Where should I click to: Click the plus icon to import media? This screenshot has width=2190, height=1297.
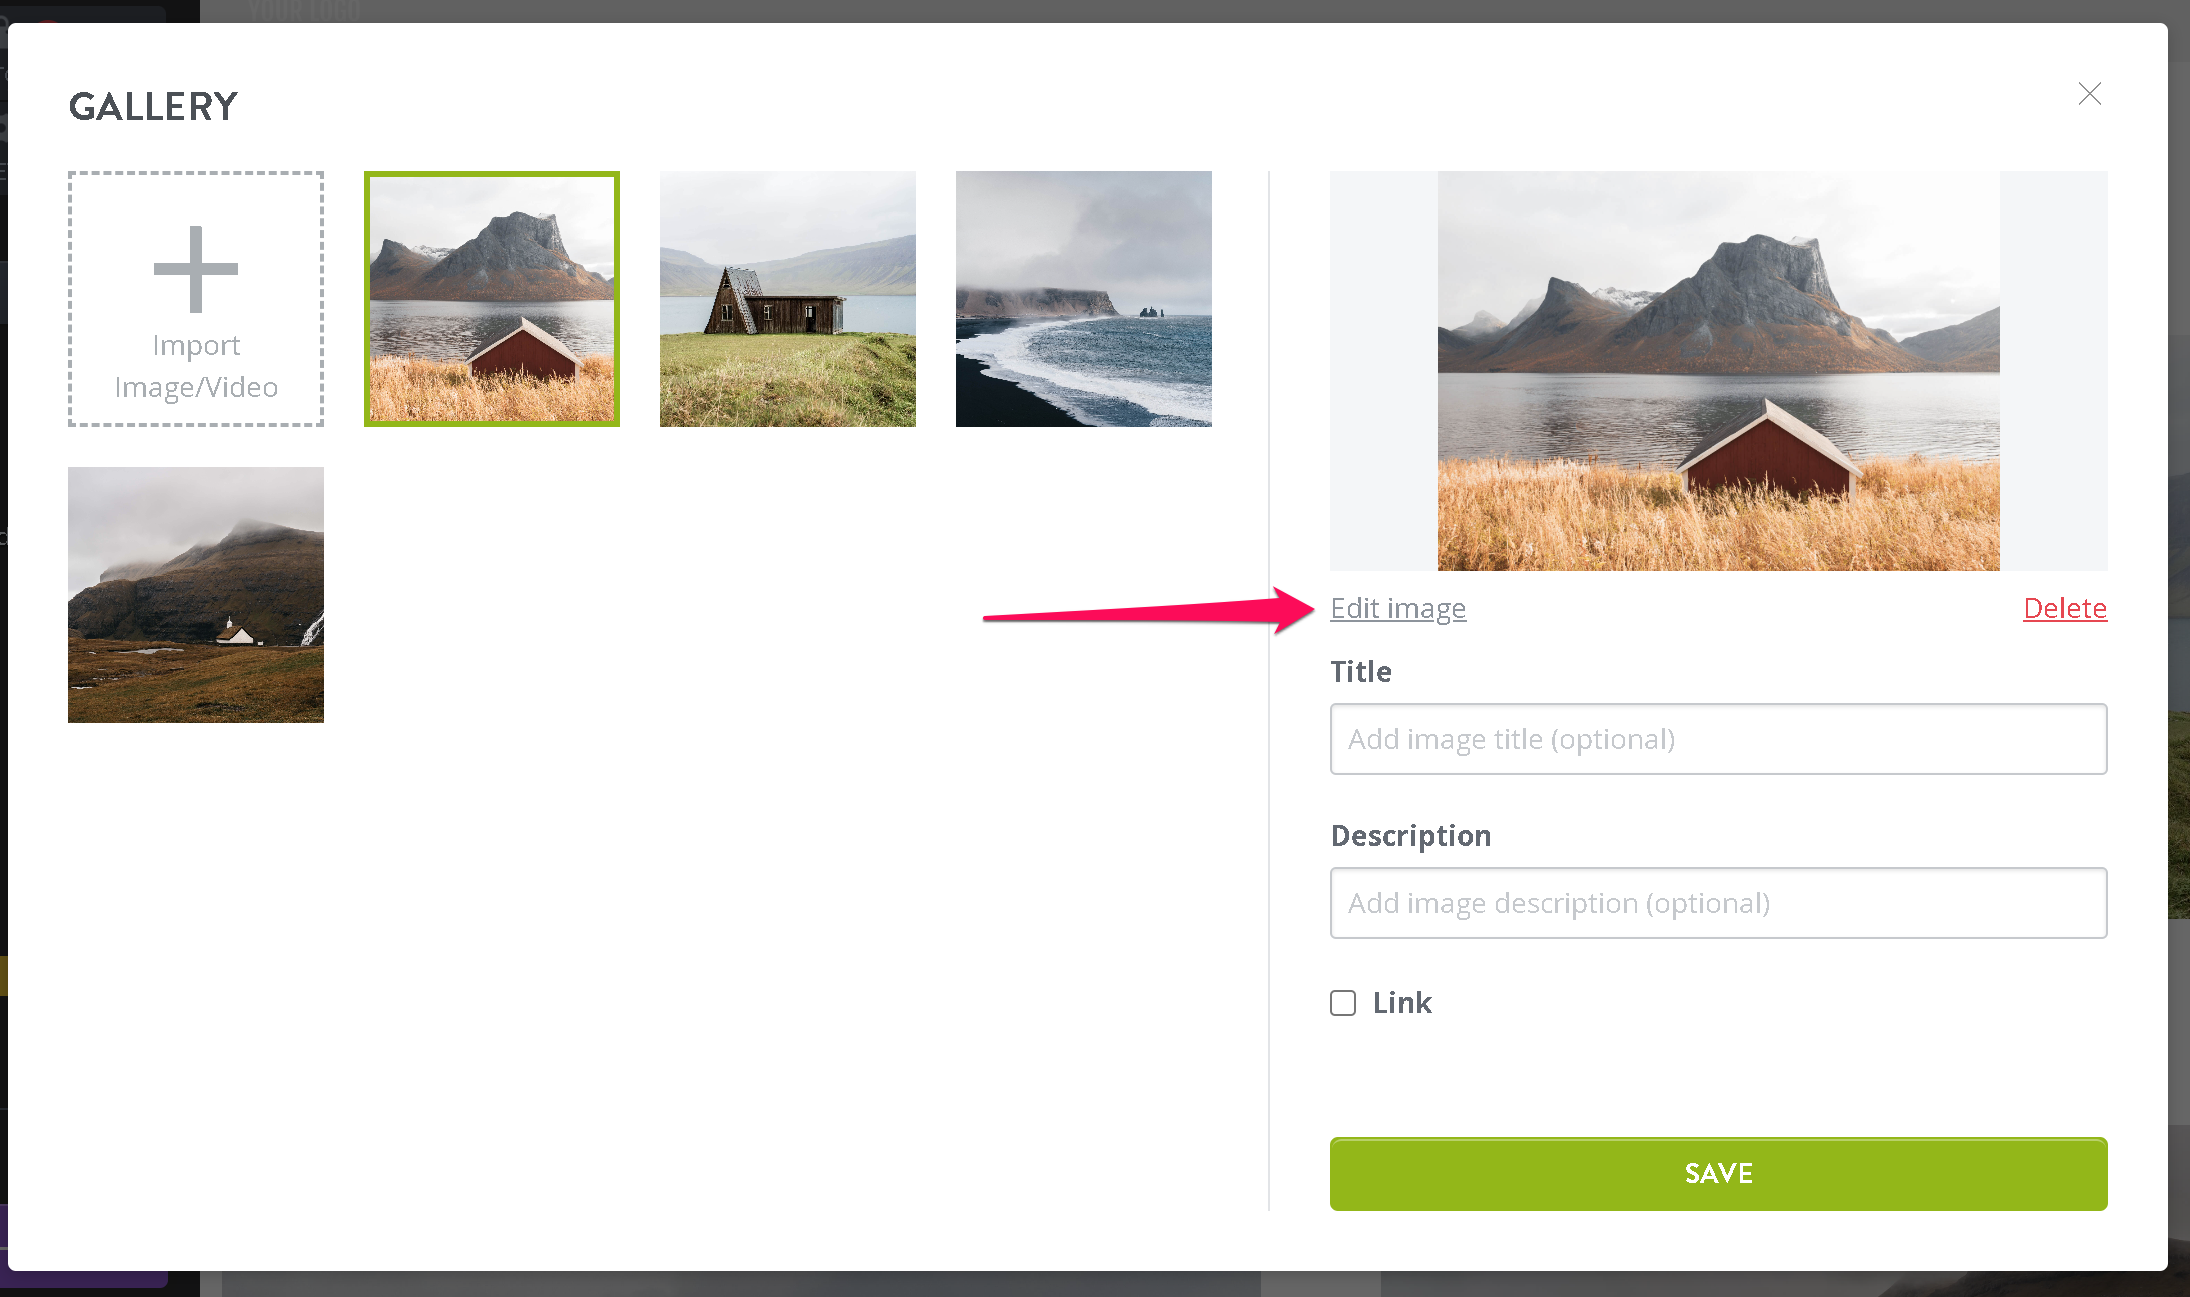point(196,269)
